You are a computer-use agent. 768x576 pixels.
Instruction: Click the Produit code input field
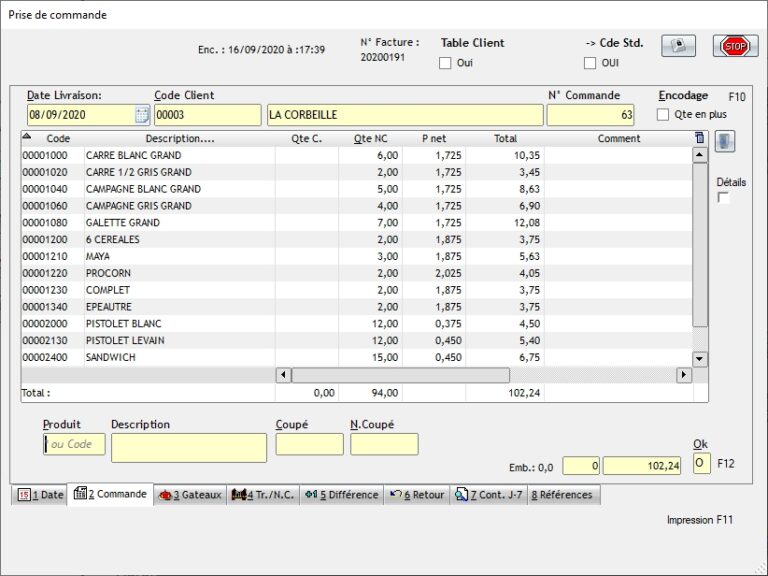pos(74,444)
